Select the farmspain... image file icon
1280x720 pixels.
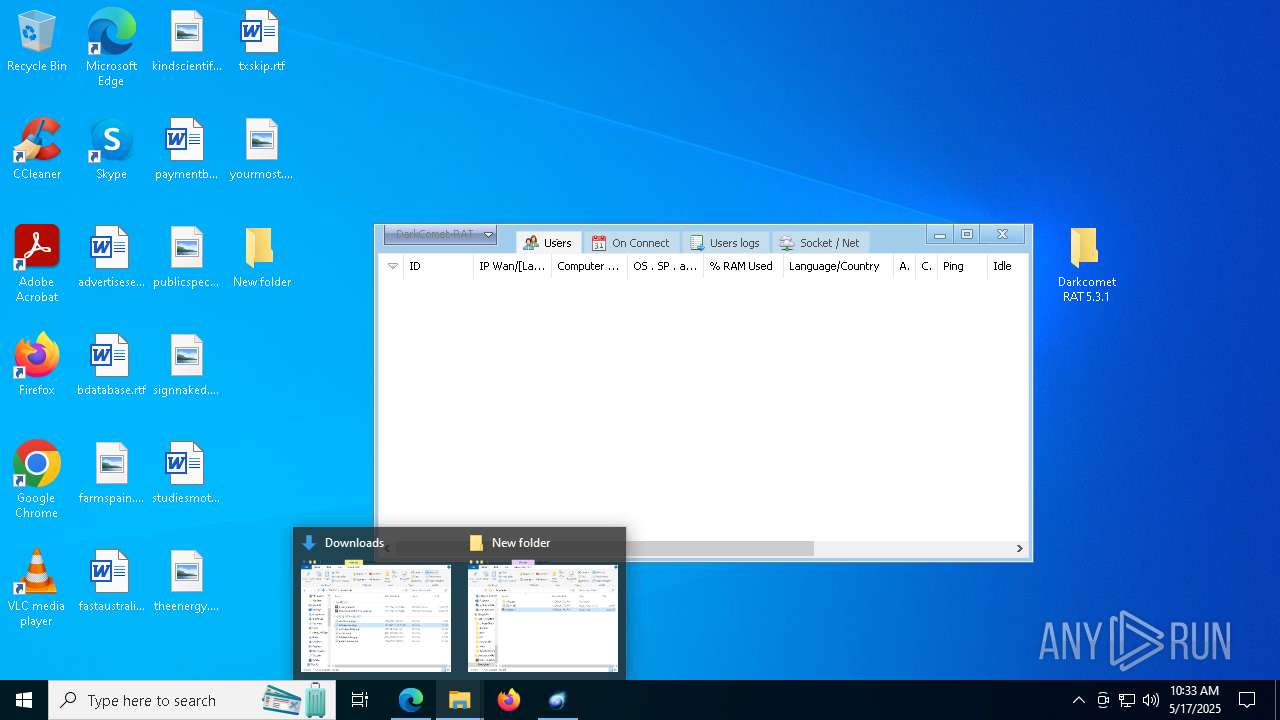tap(111, 474)
